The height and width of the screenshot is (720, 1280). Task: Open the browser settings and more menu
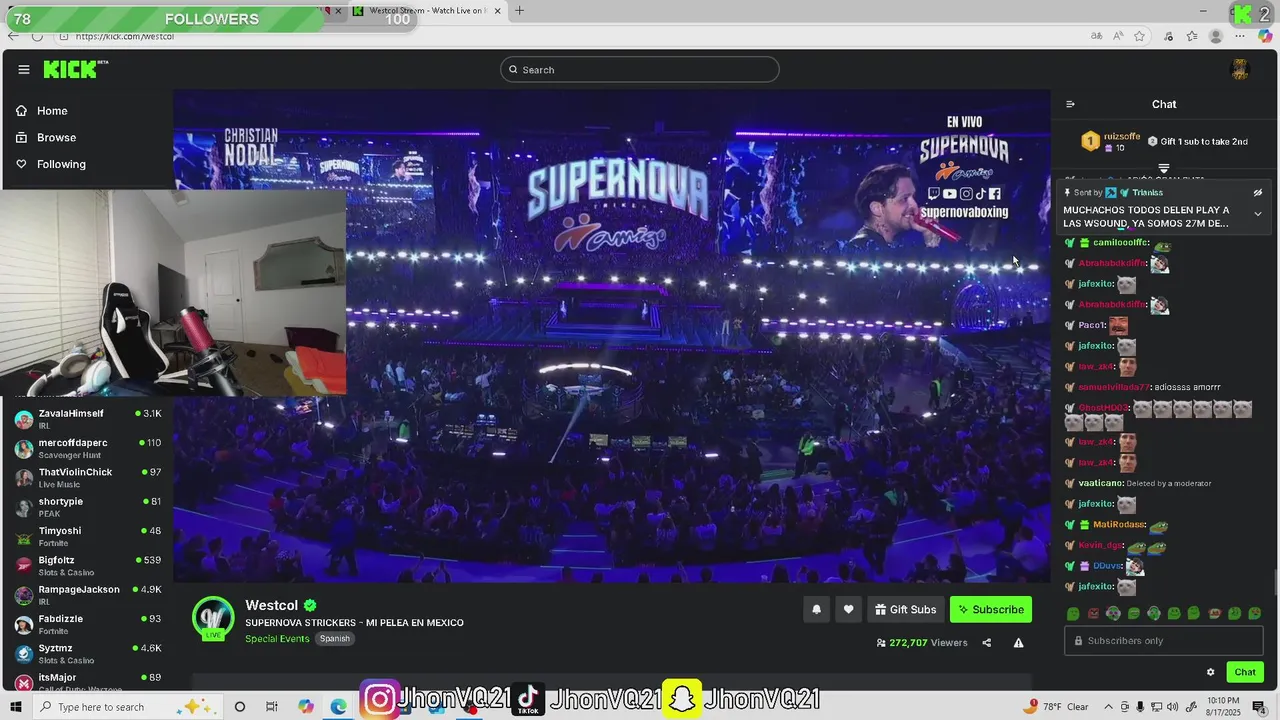pos(1240,36)
